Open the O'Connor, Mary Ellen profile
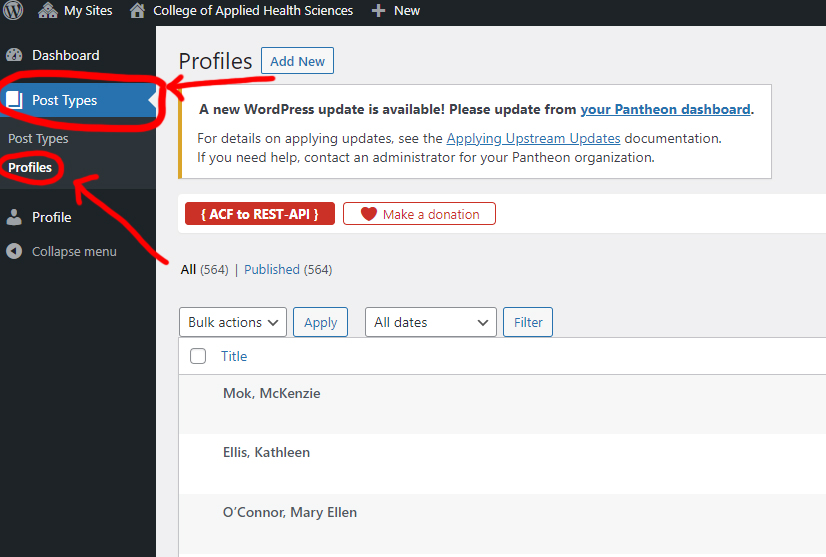826x557 pixels. click(x=290, y=512)
